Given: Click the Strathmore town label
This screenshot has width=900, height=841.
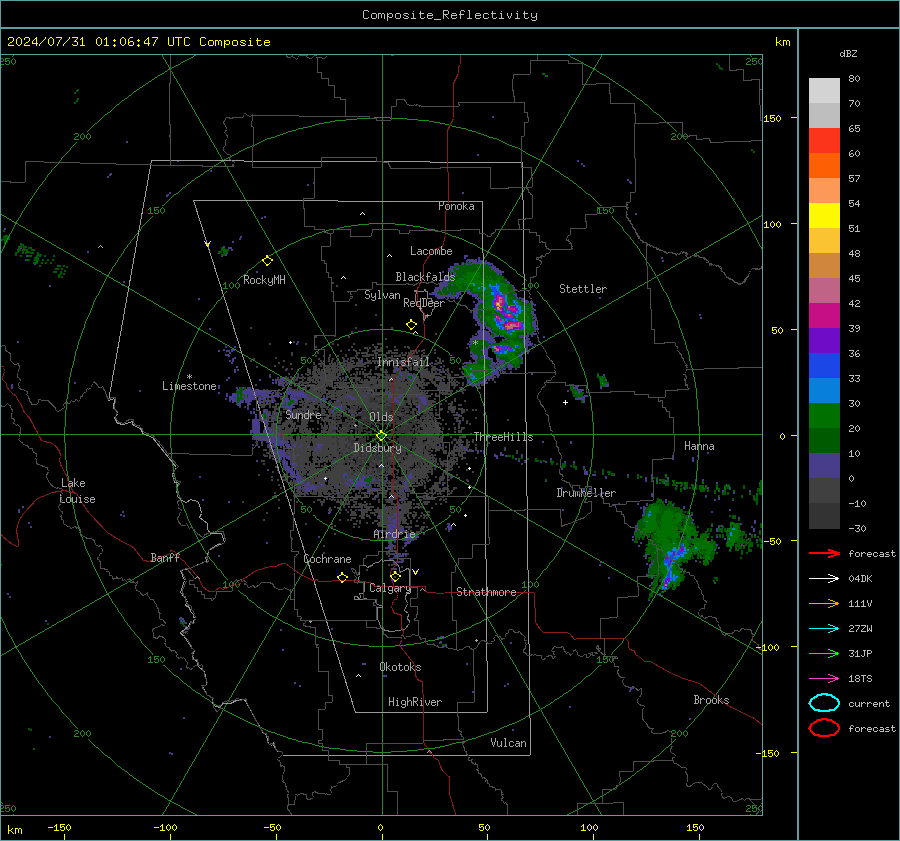Looking at the screenshot, I should (486, 592).
